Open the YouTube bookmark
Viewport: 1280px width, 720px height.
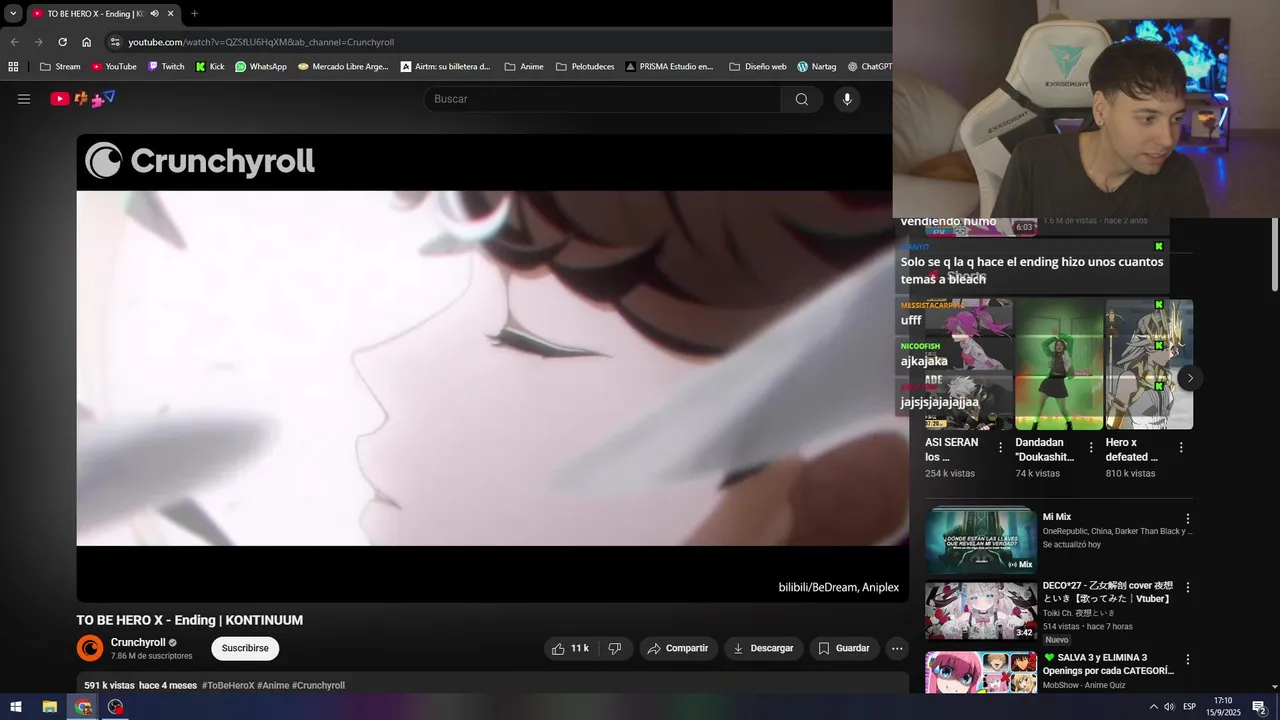(x=114, y=67)
